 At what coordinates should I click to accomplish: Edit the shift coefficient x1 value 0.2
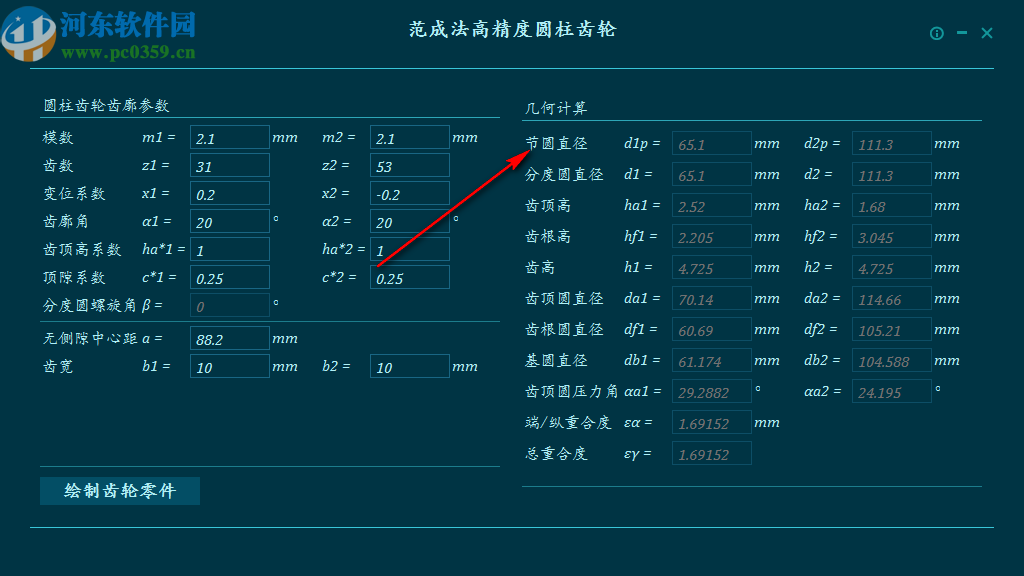point(229,193)
